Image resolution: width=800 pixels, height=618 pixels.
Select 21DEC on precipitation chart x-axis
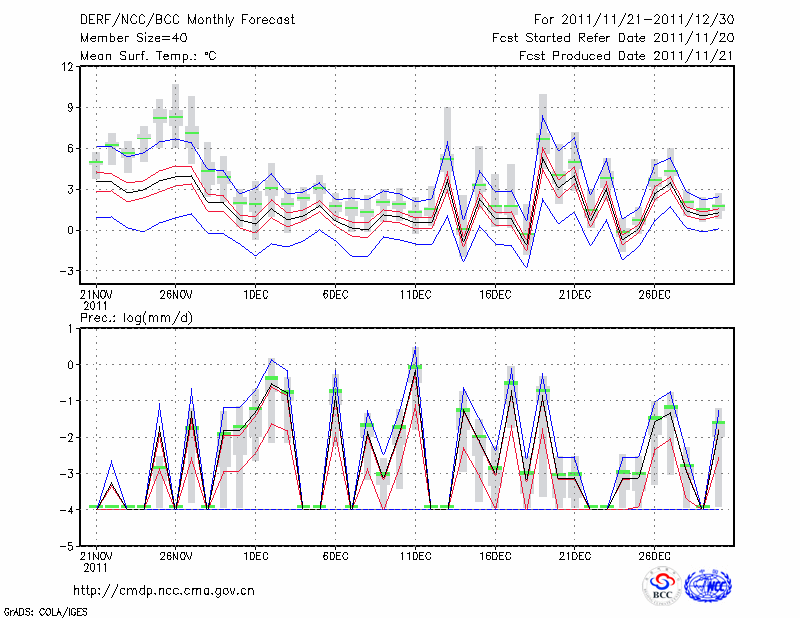coord(574,556)
